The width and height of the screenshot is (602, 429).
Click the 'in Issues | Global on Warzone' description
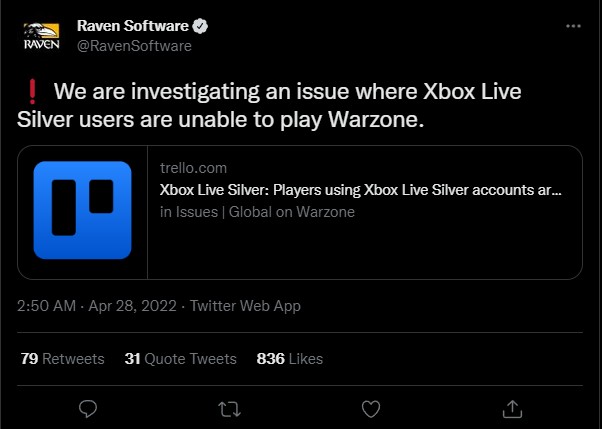pyautogui.click(x=257, y=212)
